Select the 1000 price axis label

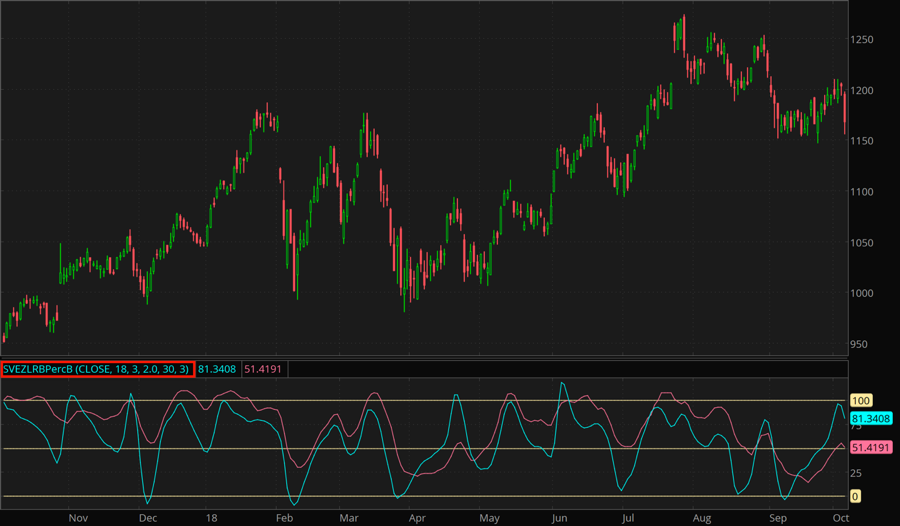(x=864, y=293)
